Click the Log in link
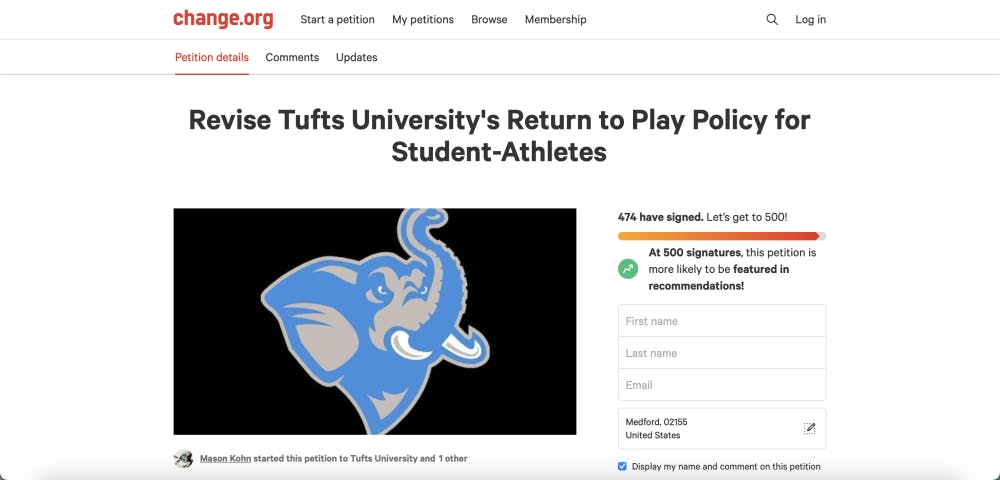Viewport: 1000px width, 480px height. point(811,19)
